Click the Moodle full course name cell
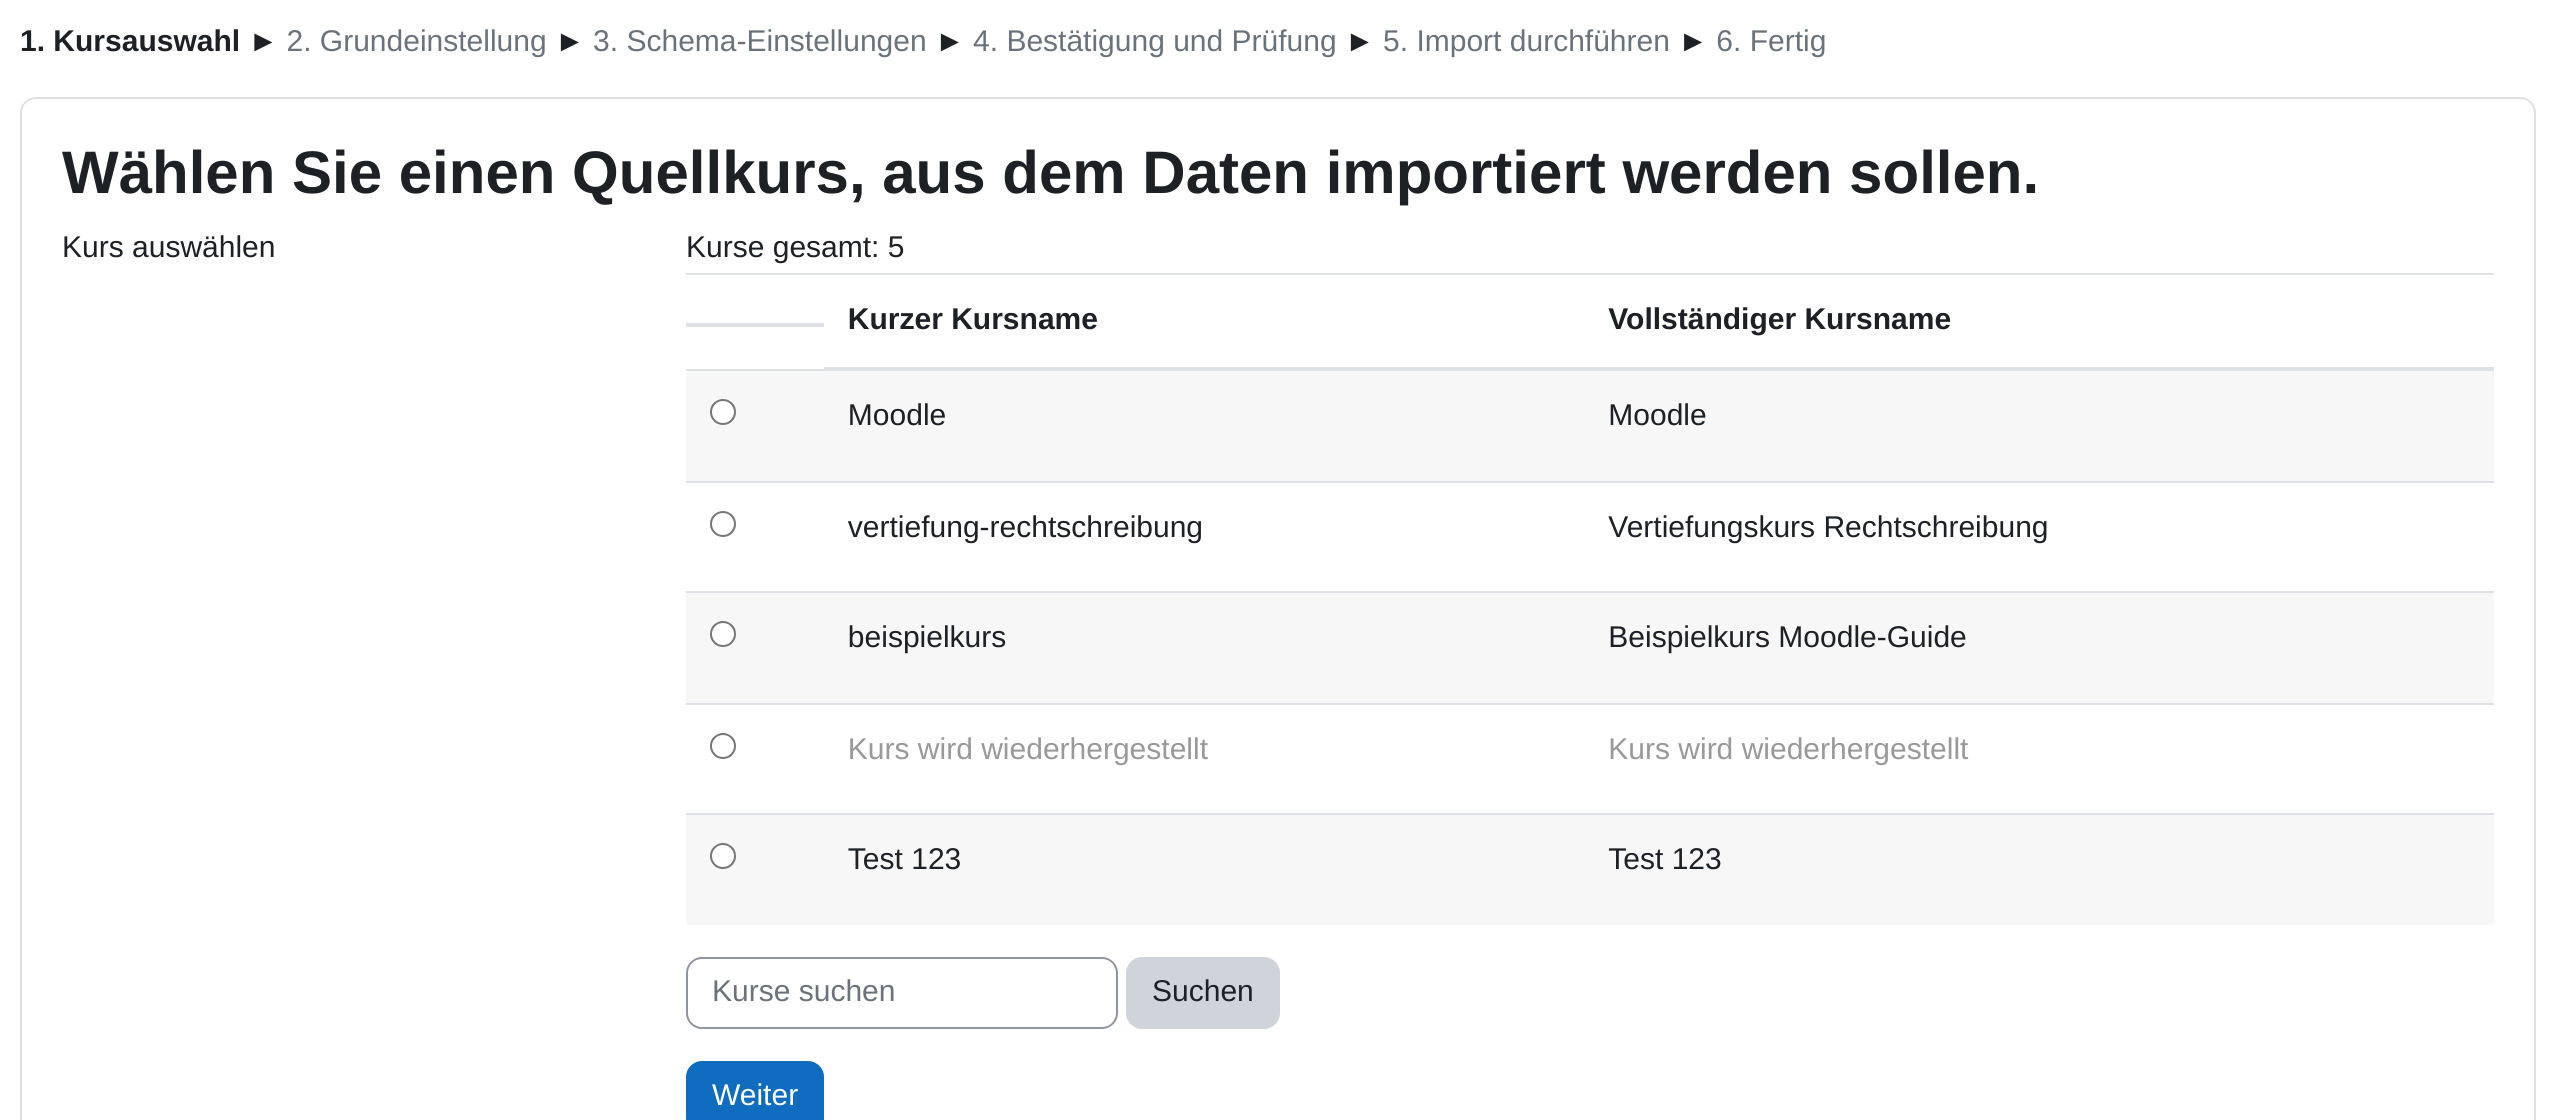Image resolution: width=2556 pixels, height=1120 pixels. pos(1657,415)
